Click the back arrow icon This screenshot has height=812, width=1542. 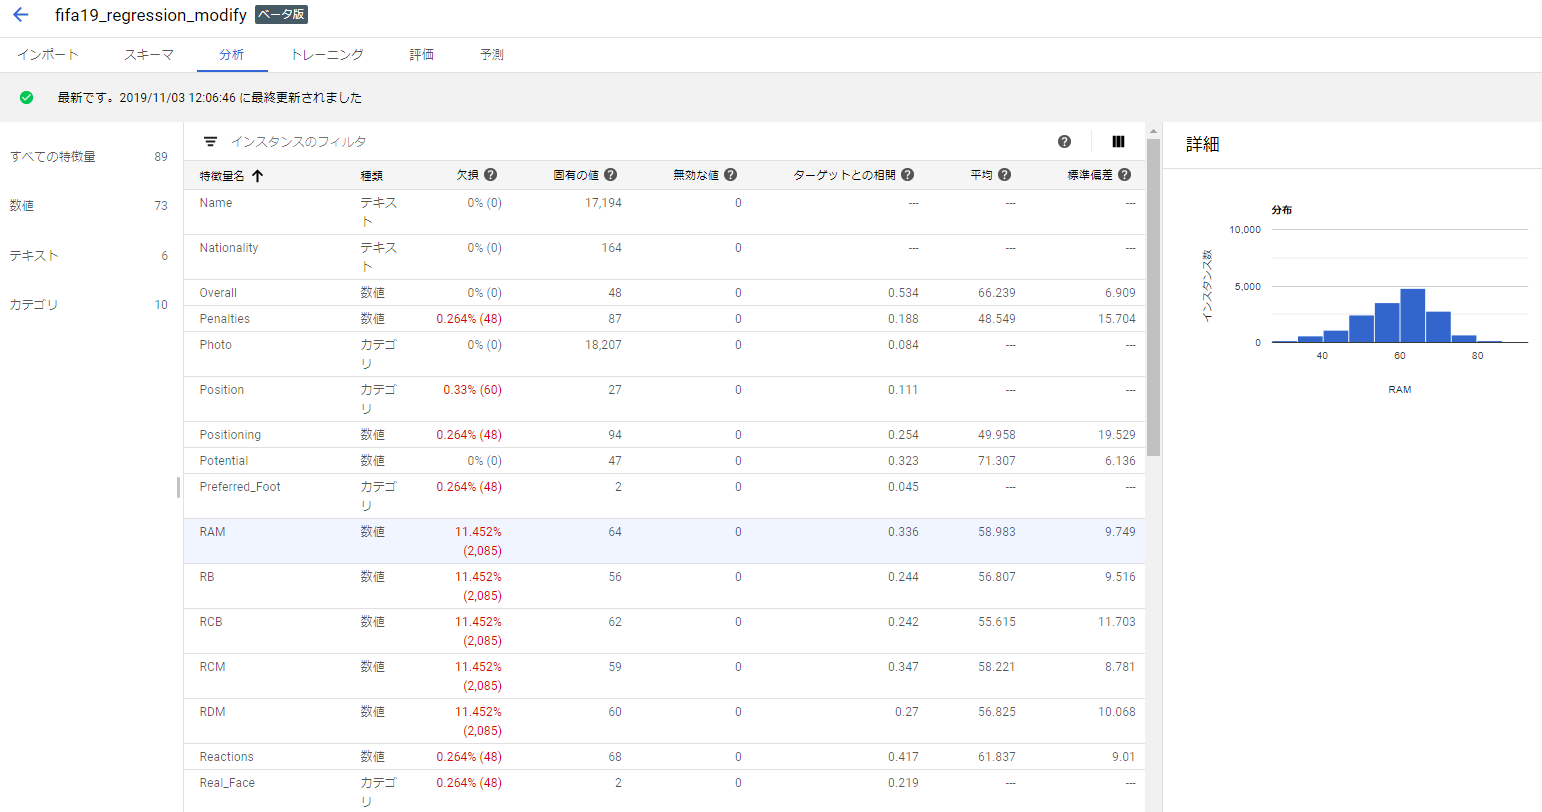click(21, 15)
